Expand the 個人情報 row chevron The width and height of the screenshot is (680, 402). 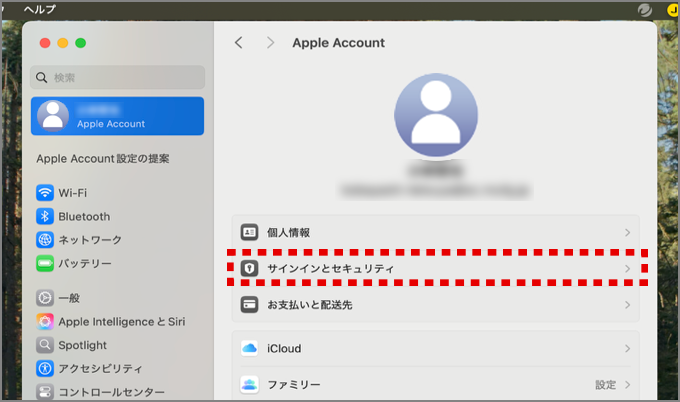click(x=627, y=232)
